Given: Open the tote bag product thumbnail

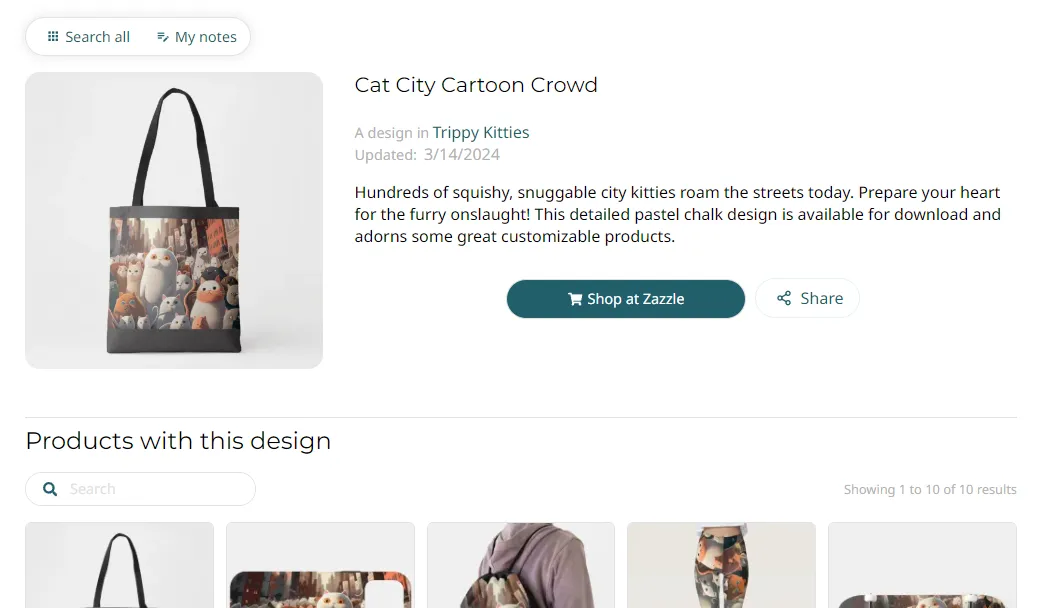Looking at the screenshot, I should click(x=119, y=565).
